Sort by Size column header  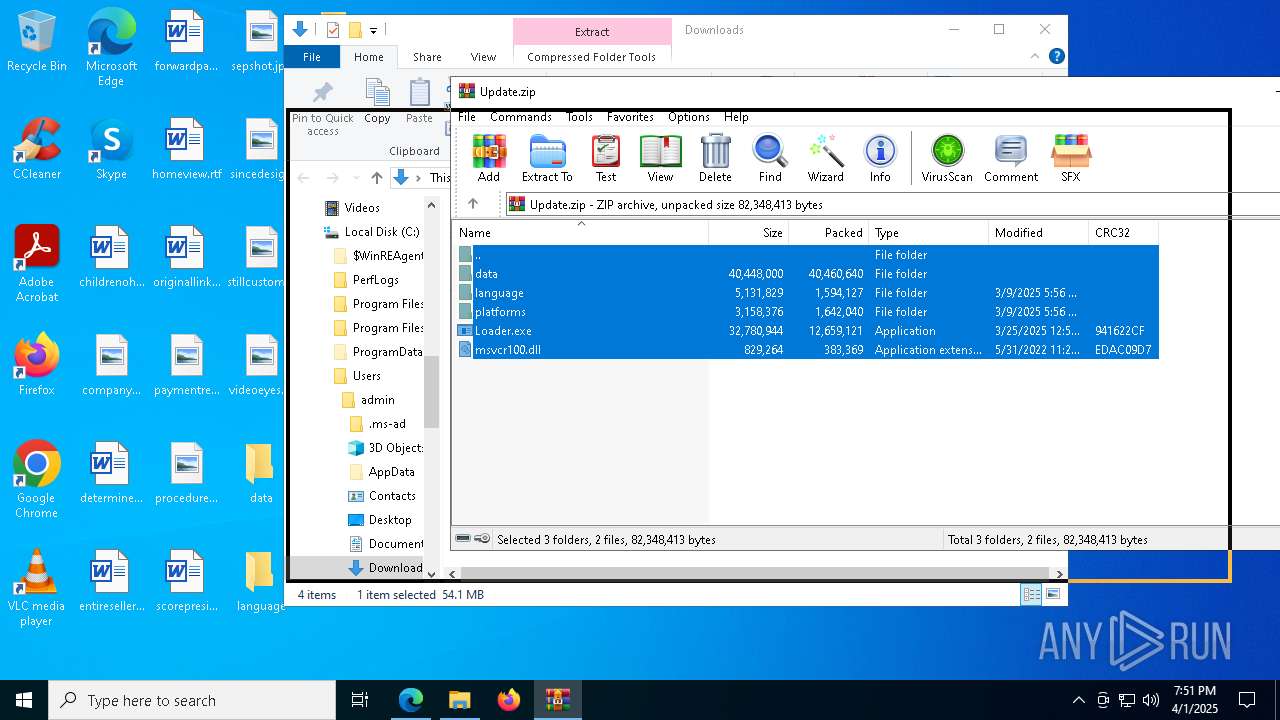749,232
